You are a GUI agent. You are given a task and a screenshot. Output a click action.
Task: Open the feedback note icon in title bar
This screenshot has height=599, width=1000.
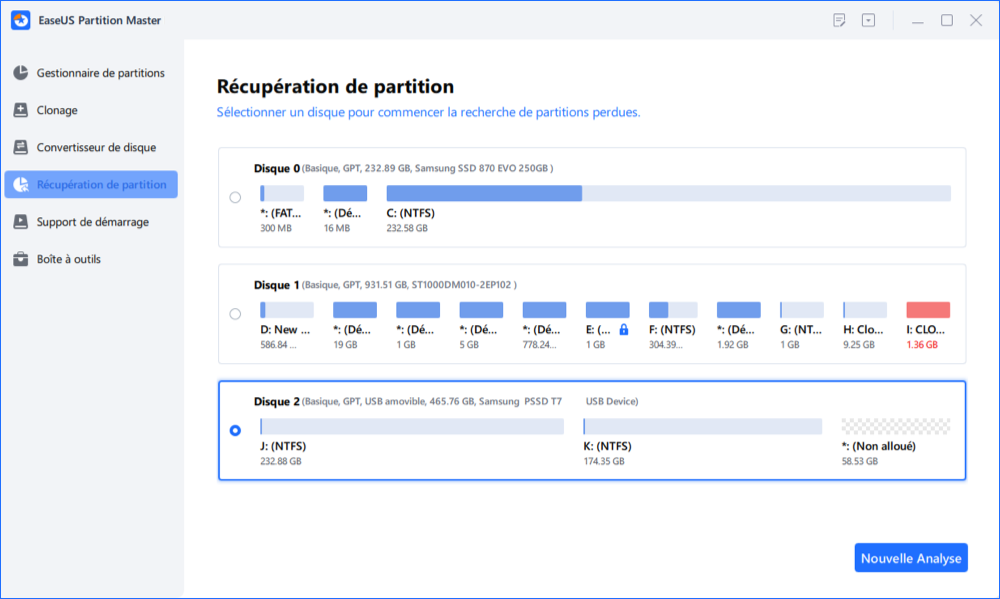coord(839,20)
